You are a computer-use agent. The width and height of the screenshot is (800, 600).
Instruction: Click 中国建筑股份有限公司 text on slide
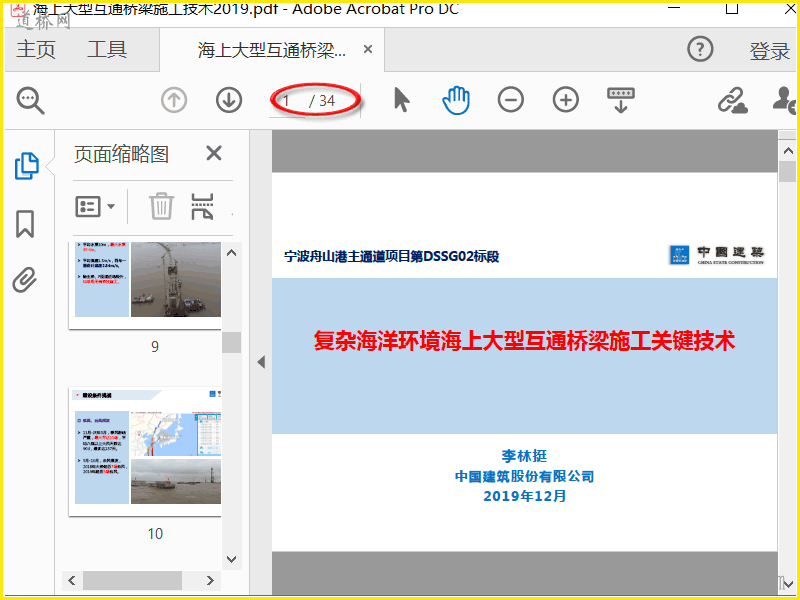pyautogui.click(x=524, y=477)
